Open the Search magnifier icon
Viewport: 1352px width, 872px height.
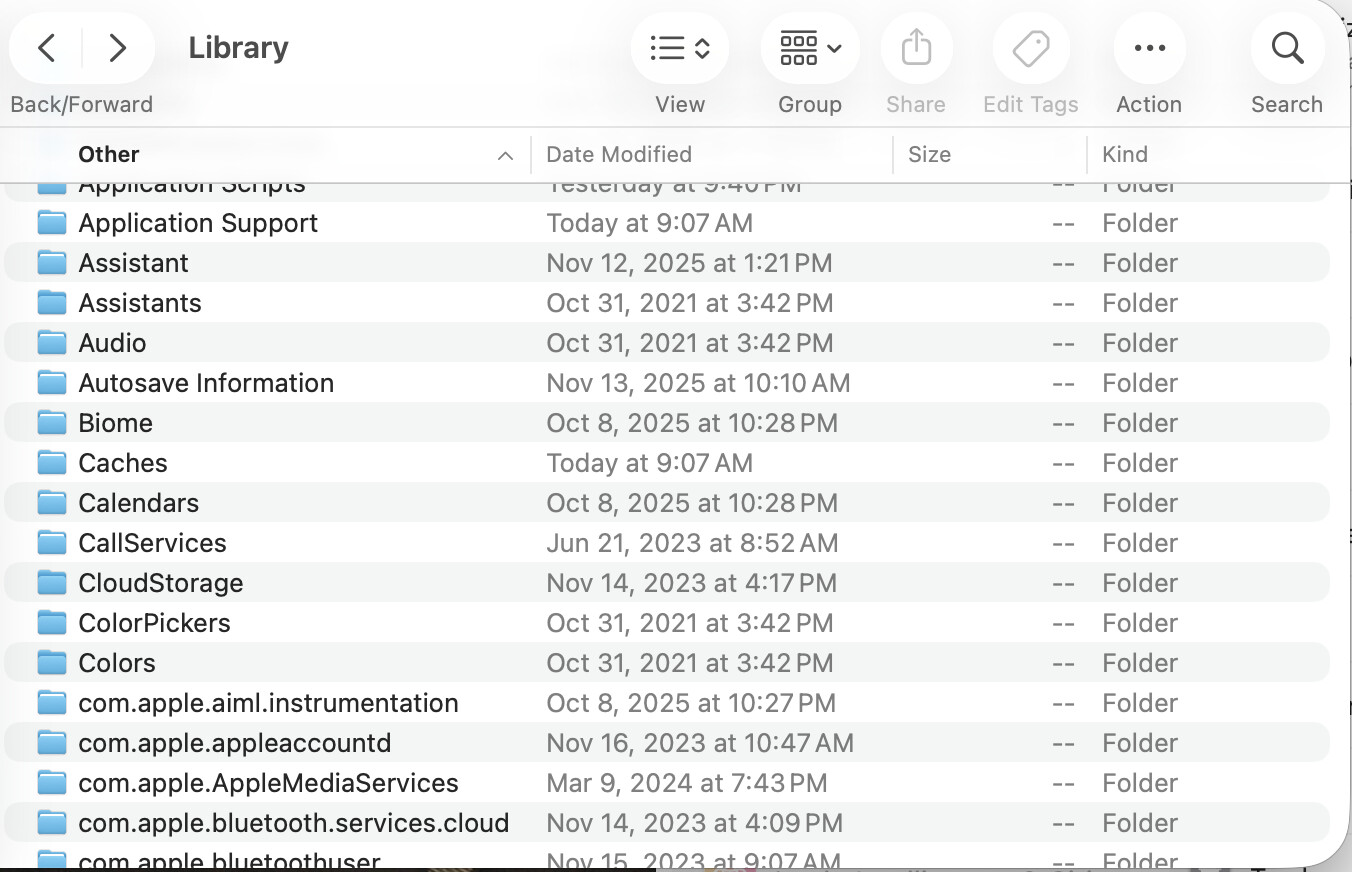click(1287, 47)
